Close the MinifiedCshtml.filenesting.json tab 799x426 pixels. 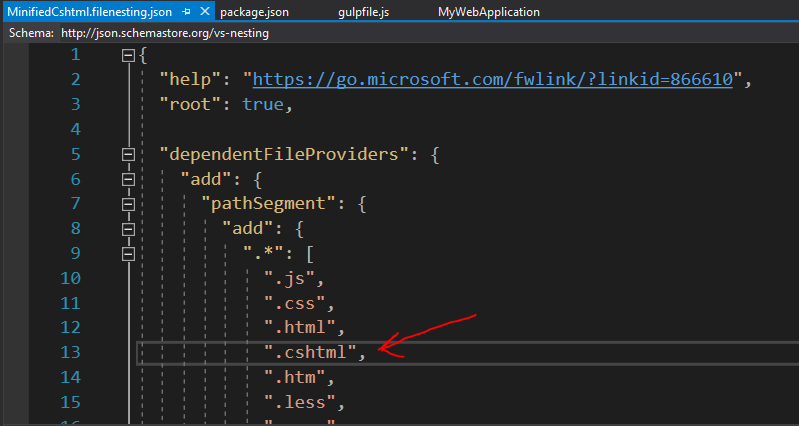(204, 11)
